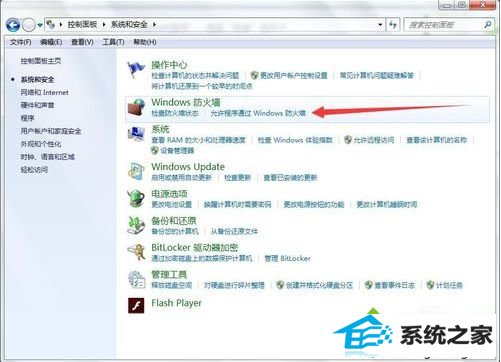Click the 系统 computer monitor icon
Image resolution: width=501 pixels, height=362 pixels.
pyautogui.click(x=136, y=134)
